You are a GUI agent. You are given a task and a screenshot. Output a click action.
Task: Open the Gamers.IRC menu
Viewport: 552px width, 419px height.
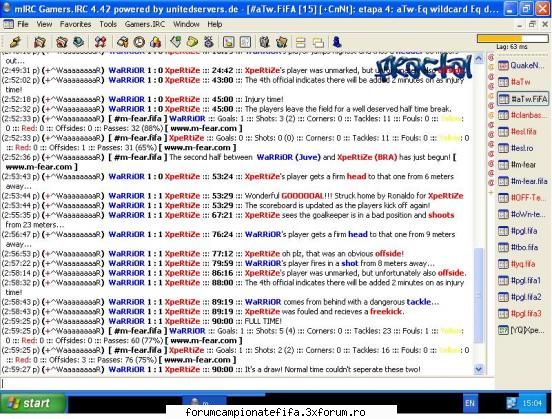point(145,24)
